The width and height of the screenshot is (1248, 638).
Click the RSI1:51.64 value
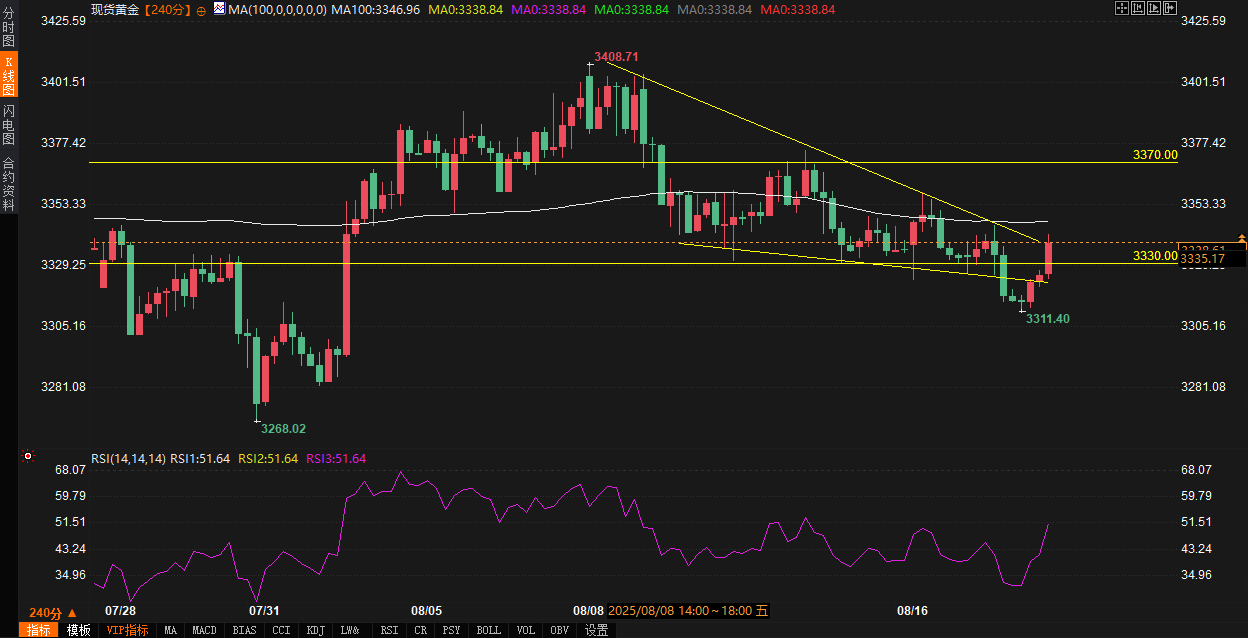[x=200, y=459]
